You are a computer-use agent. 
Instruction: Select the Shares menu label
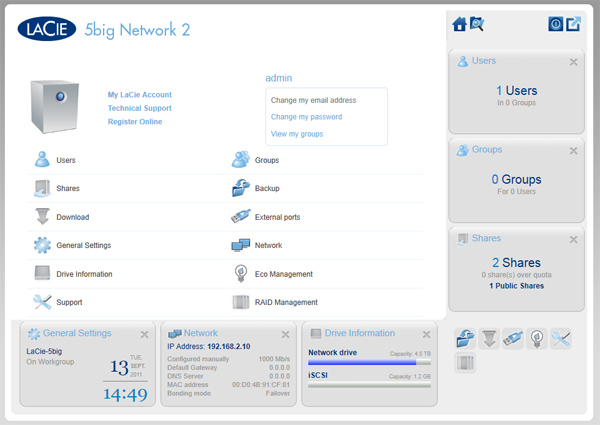pos(68,188)
